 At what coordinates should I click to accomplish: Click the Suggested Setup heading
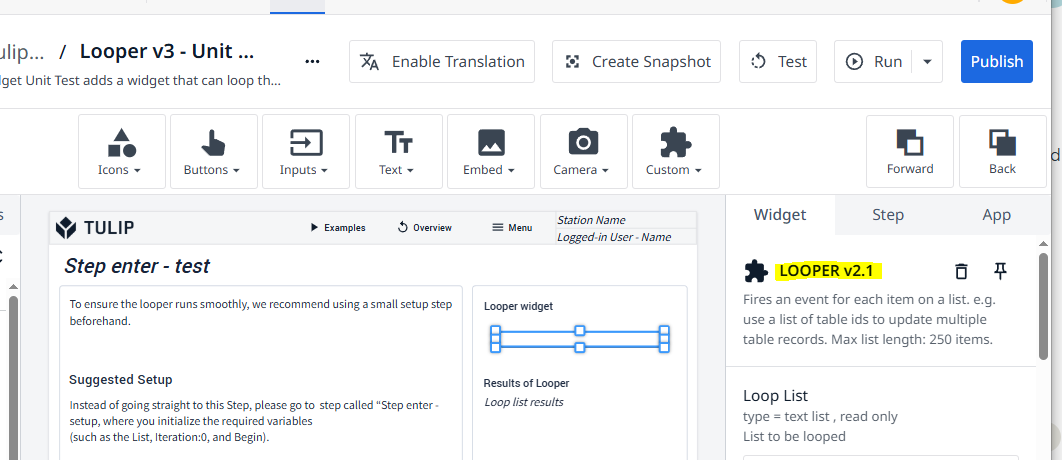121,379
